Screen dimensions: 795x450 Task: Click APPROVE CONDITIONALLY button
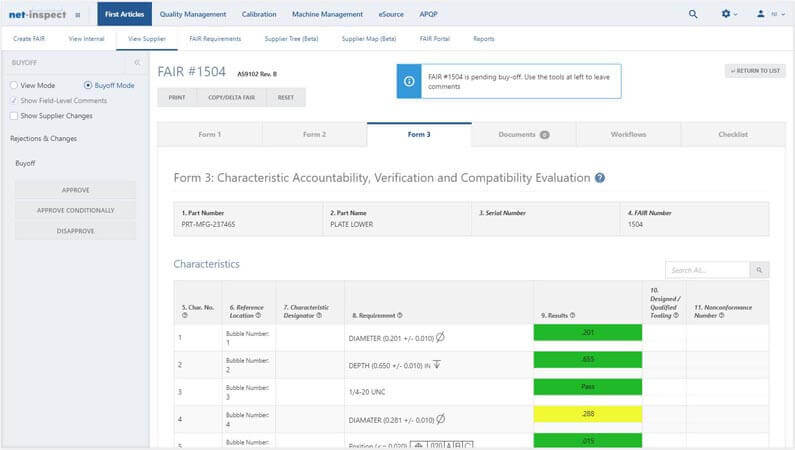pos(76,210)
